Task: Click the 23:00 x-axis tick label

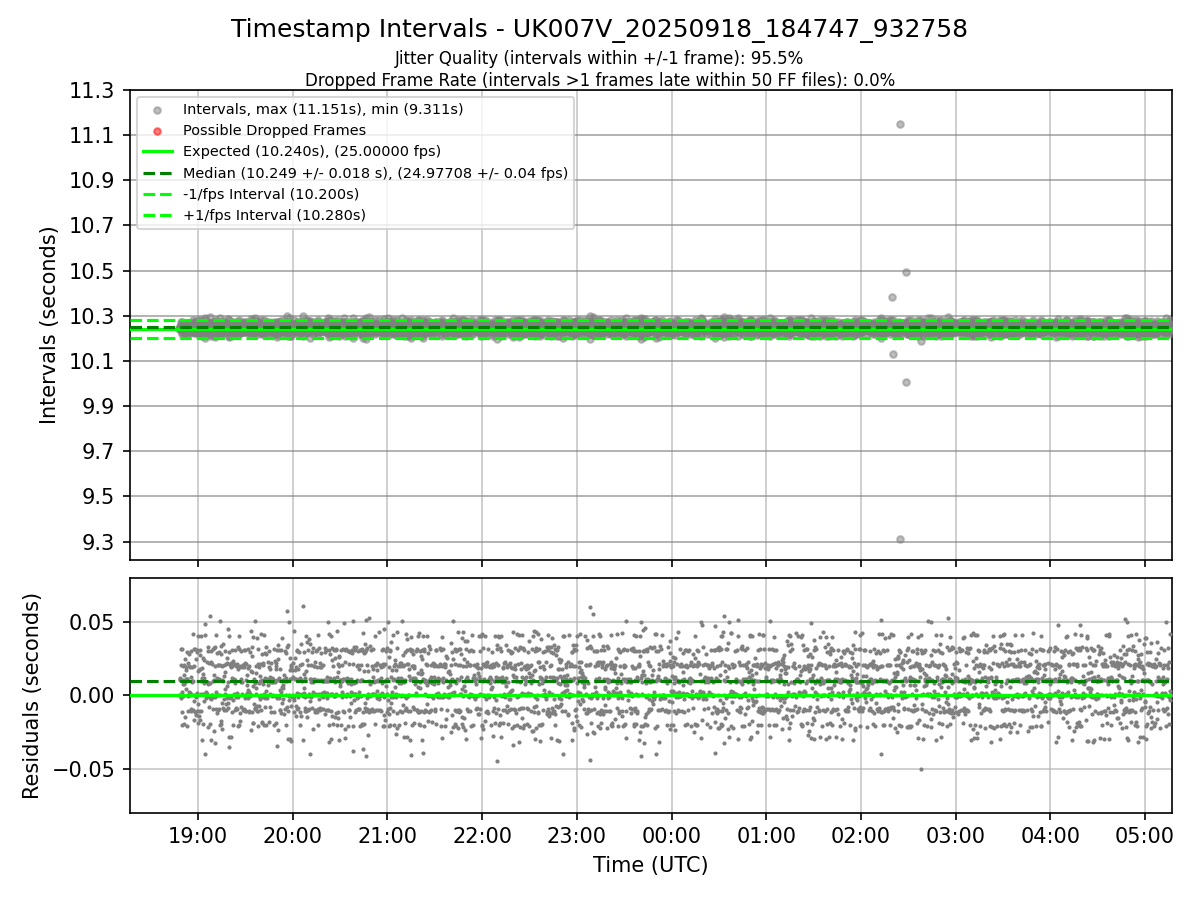Action: click(x=576, y=833)
